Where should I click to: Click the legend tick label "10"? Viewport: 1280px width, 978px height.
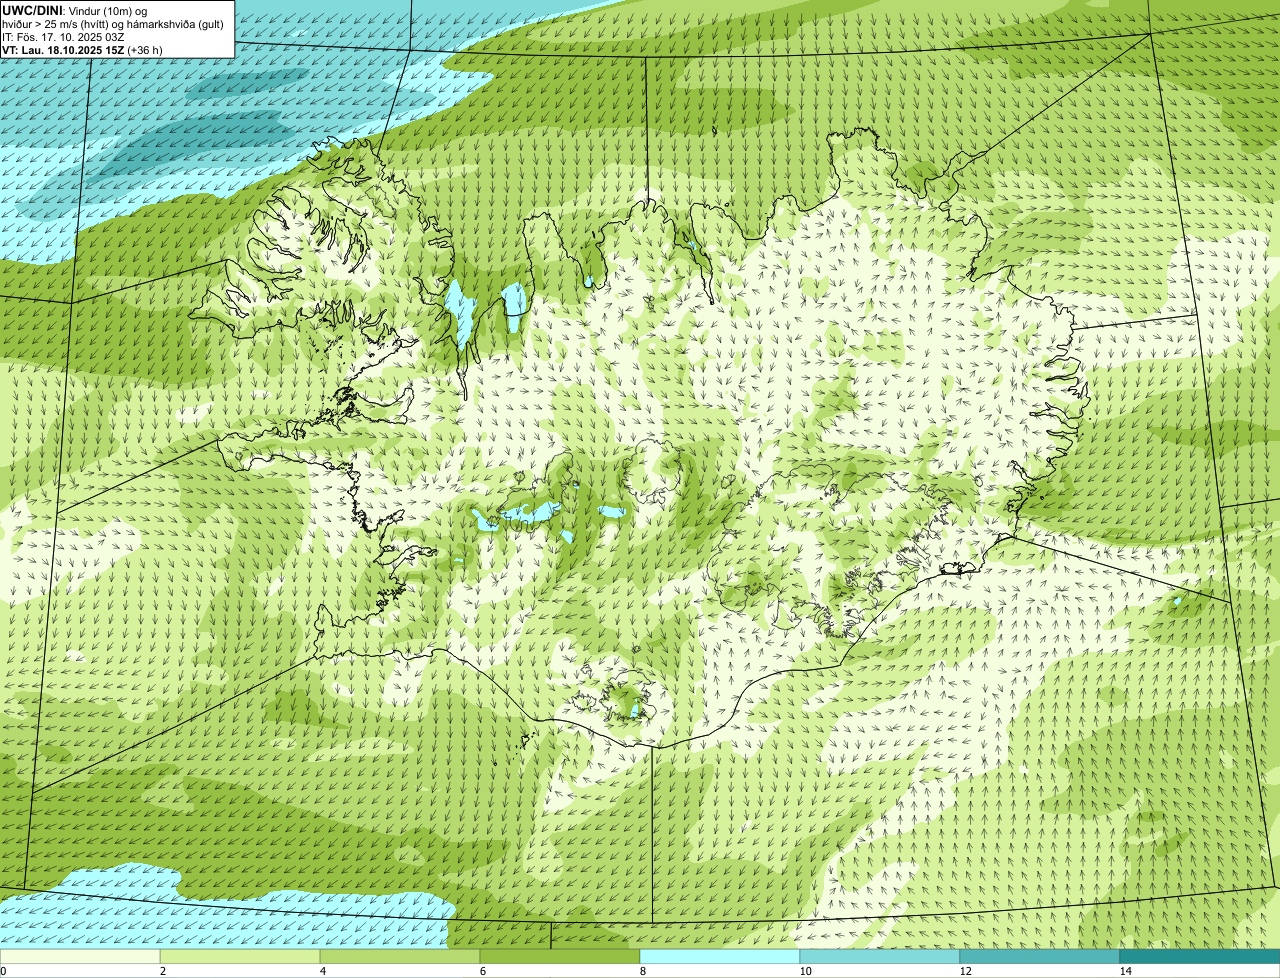point(805,971)
